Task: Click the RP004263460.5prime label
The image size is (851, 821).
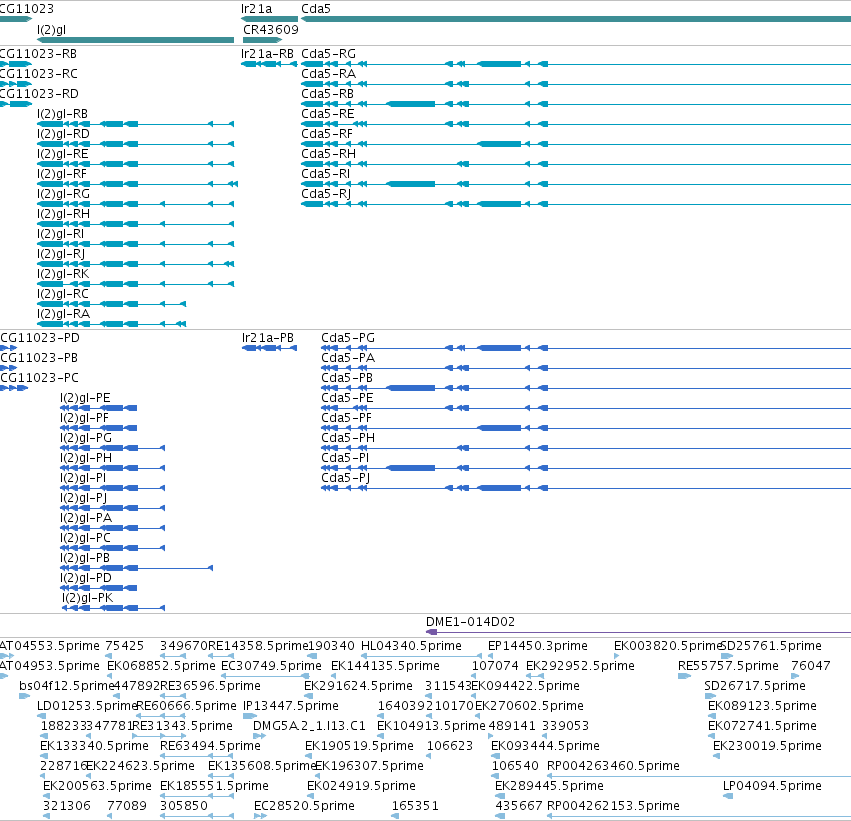Action: (613, 766)
